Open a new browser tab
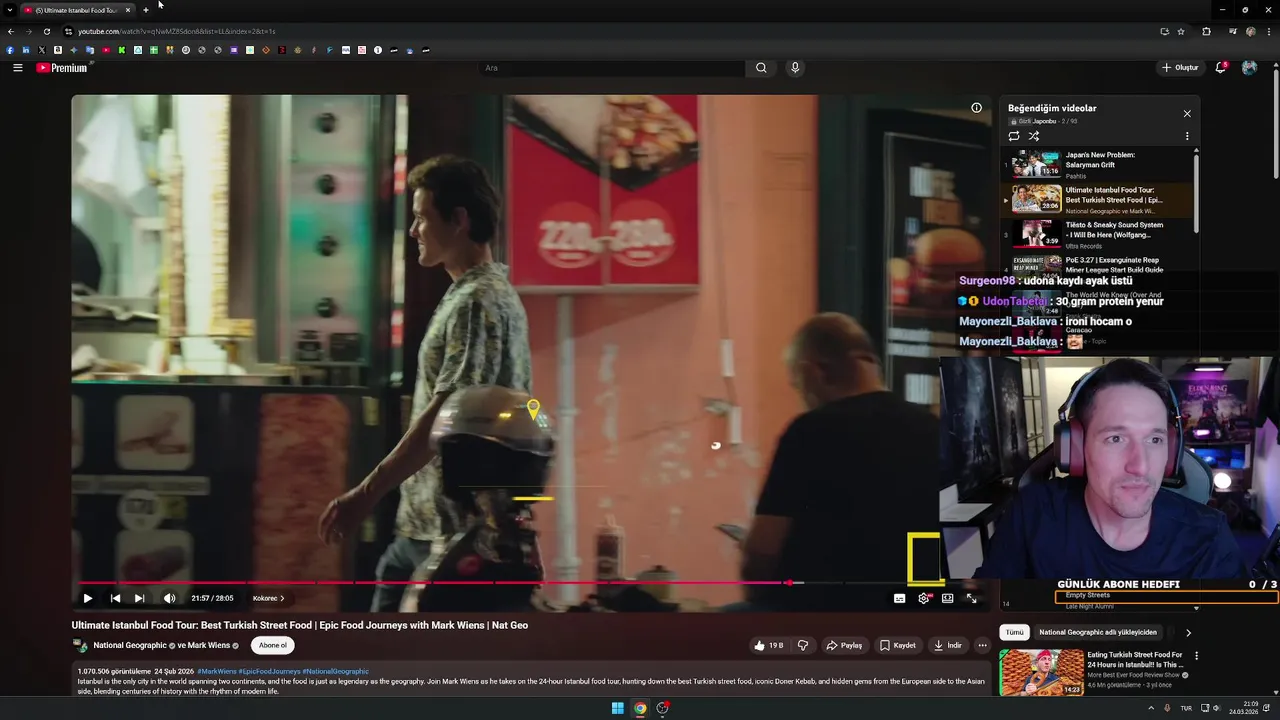 [146, 10]
